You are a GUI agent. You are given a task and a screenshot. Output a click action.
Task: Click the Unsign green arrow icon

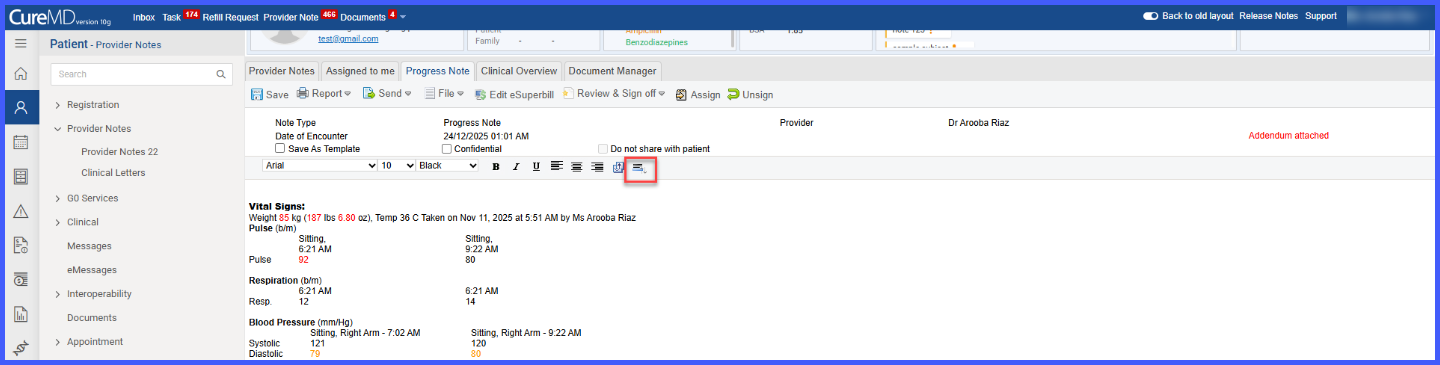(x=733, y=94)
